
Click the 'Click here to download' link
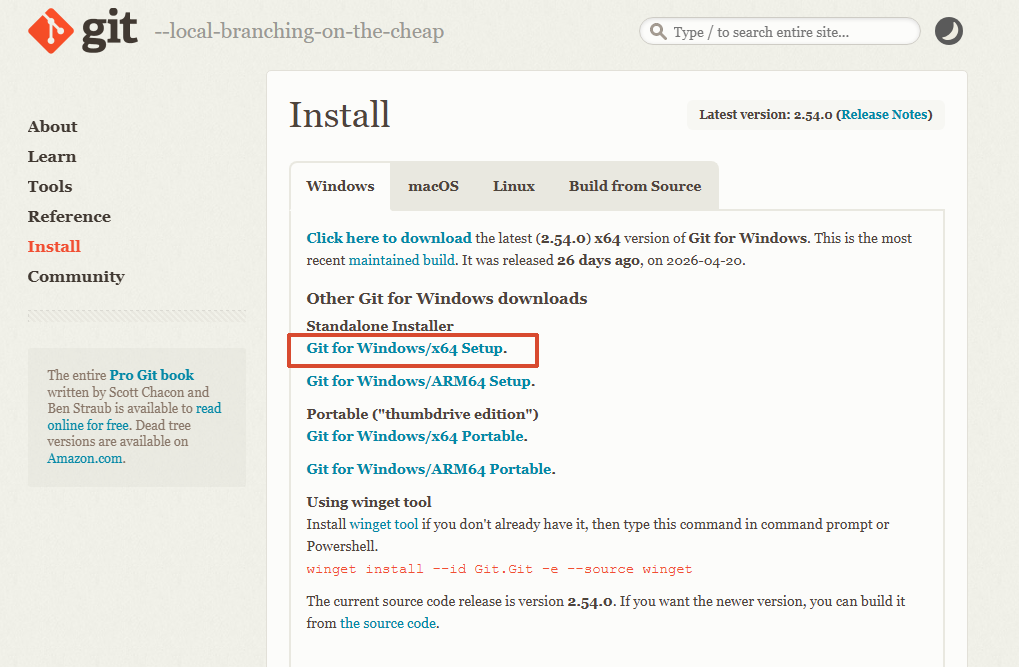pos(389,238)
